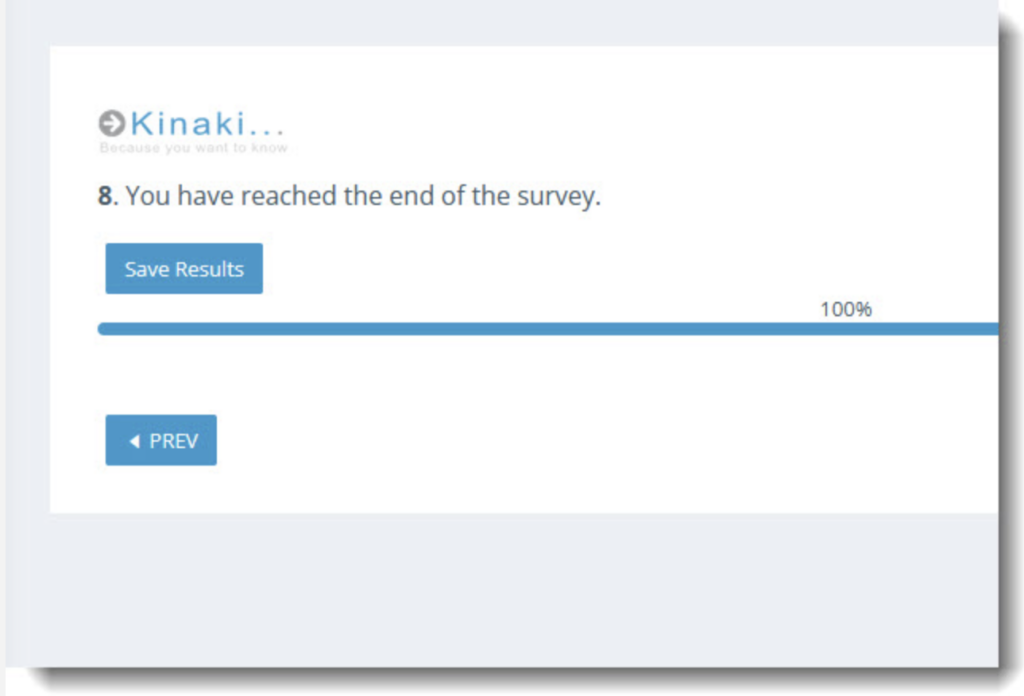Click the question number 8

point(105,196)
